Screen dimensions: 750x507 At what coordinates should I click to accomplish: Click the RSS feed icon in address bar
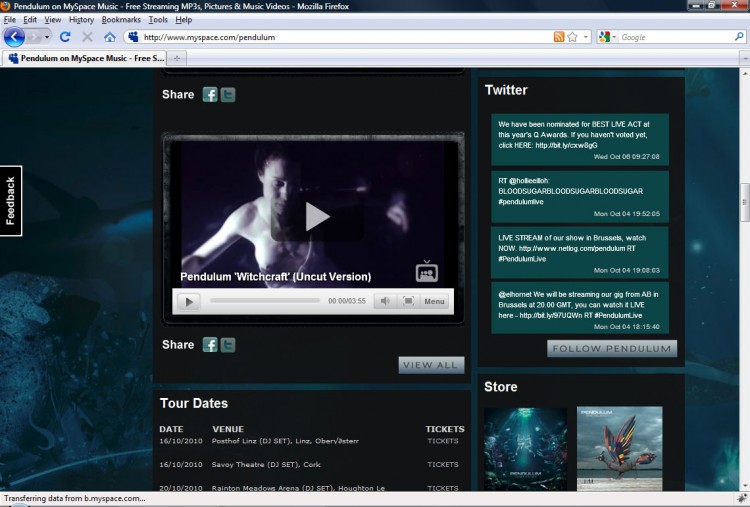point(559,37)
